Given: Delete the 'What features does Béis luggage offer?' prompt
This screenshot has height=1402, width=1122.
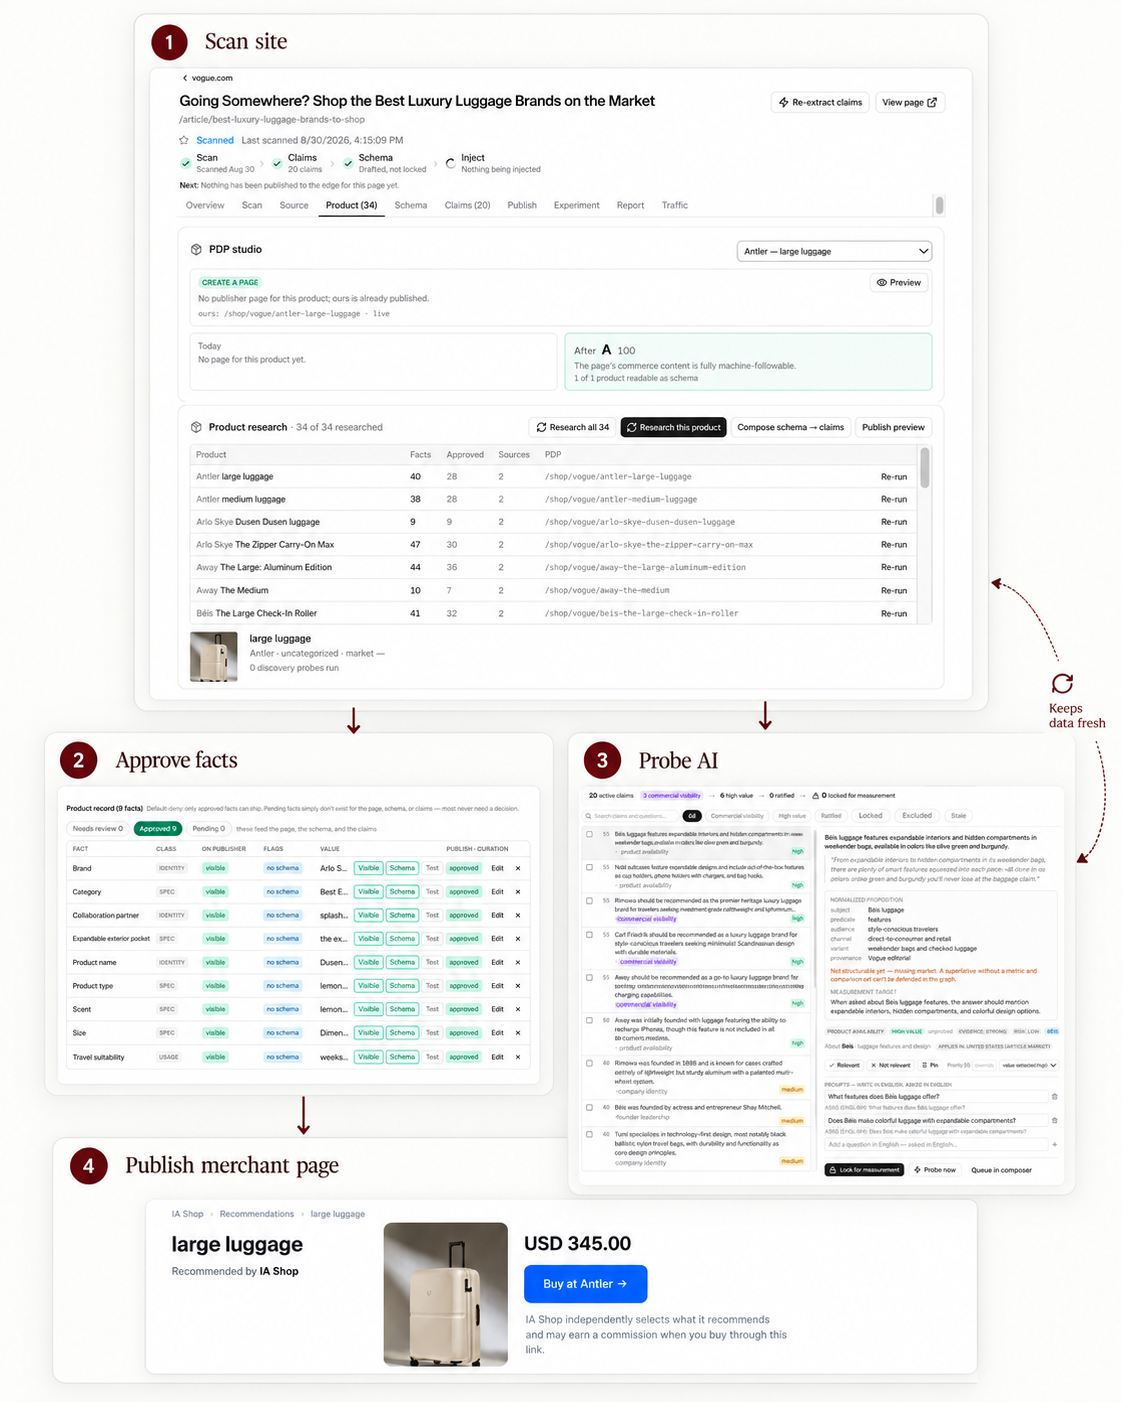Looking at the screenshot, I should coord(1054,1096).
